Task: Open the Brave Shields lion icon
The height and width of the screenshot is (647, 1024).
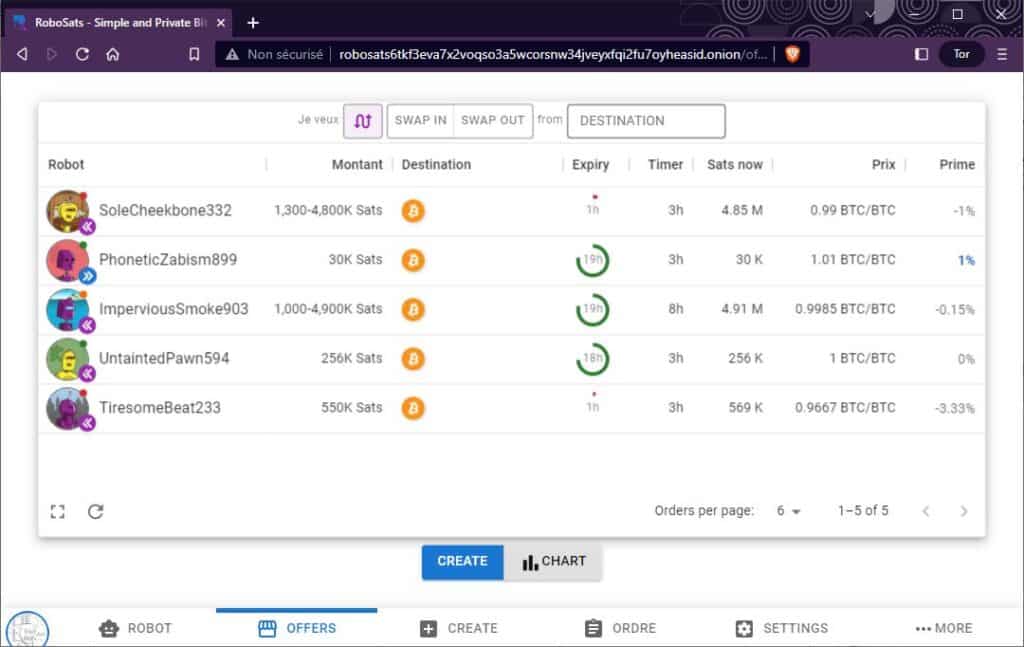Action: click(793, 54)
